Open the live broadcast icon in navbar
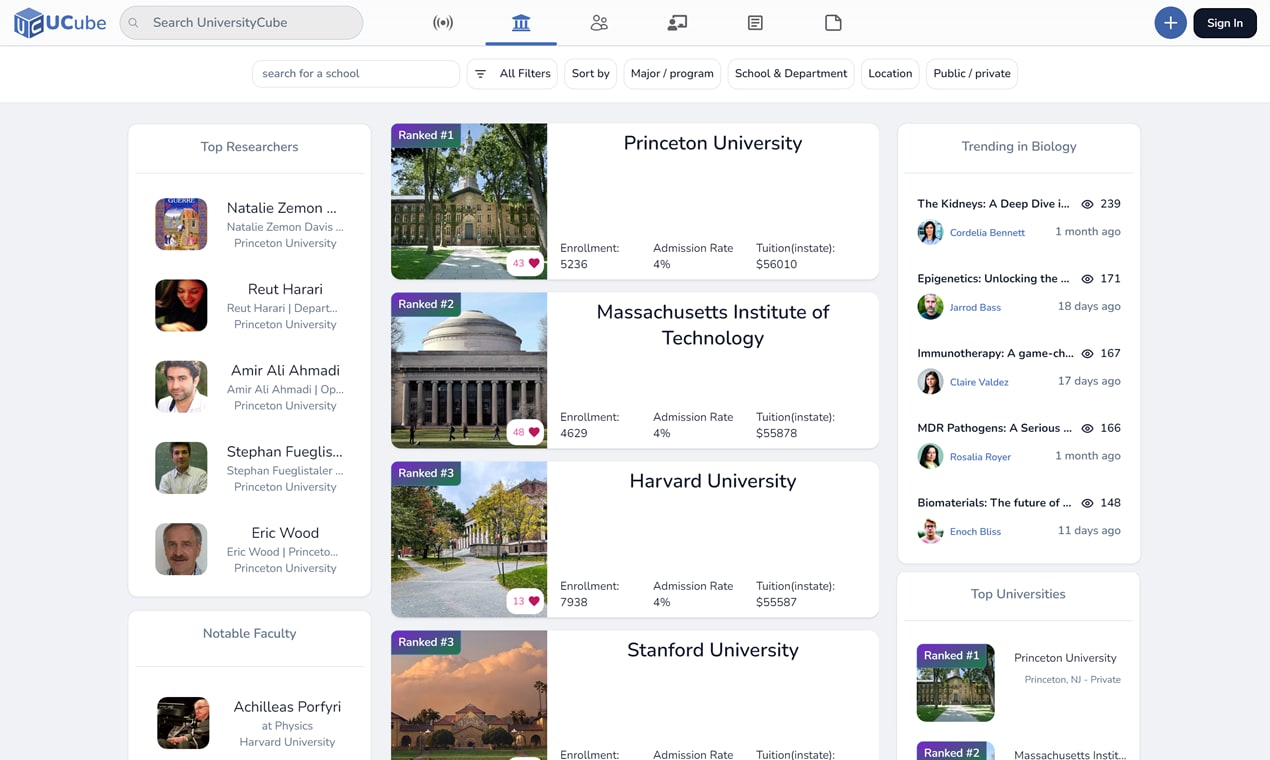 click(x=443, y=22)
